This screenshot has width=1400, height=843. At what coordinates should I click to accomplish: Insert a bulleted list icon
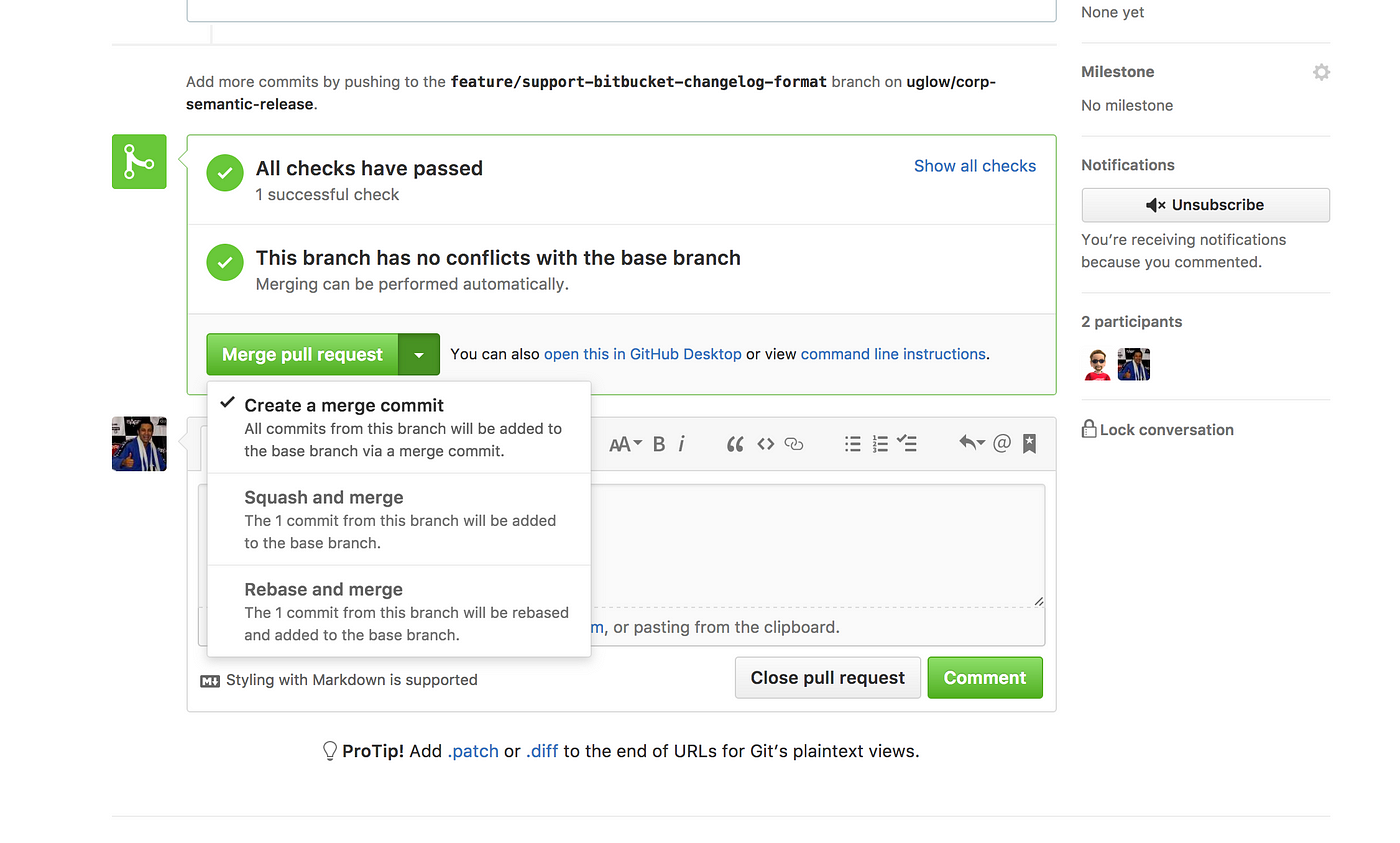(853, 444)
